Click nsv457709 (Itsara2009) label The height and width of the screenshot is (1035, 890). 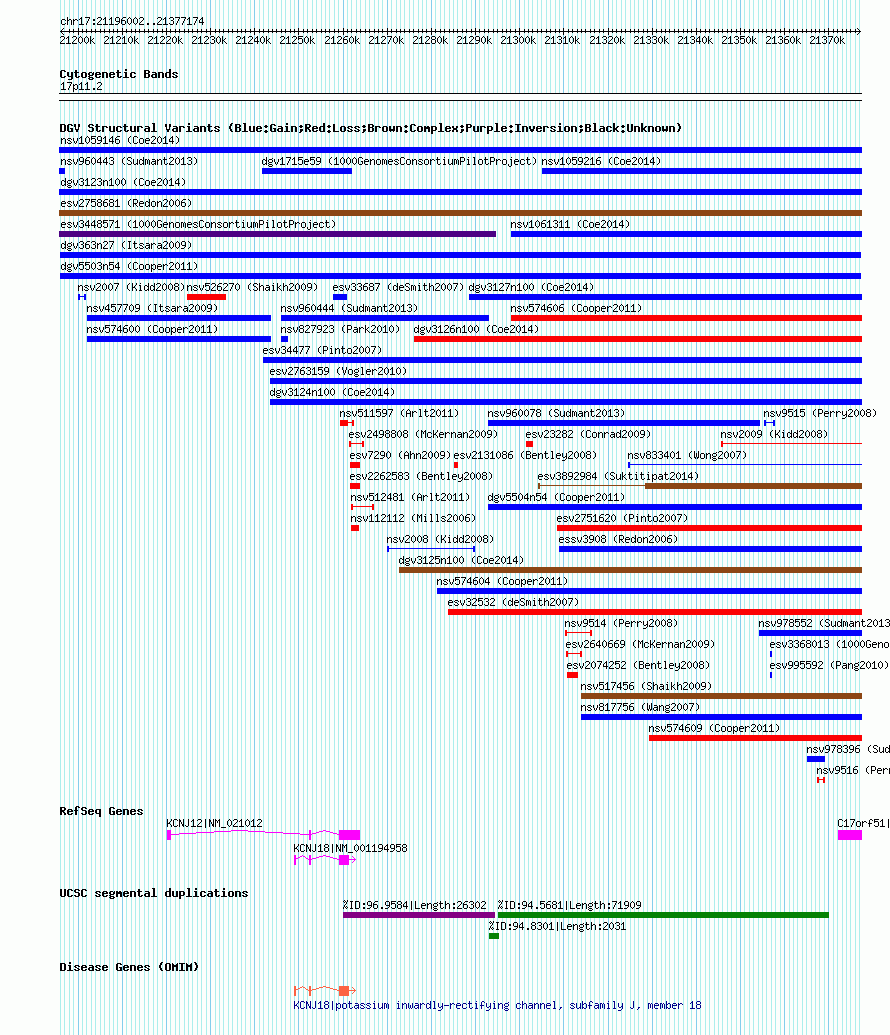[152, 309]
